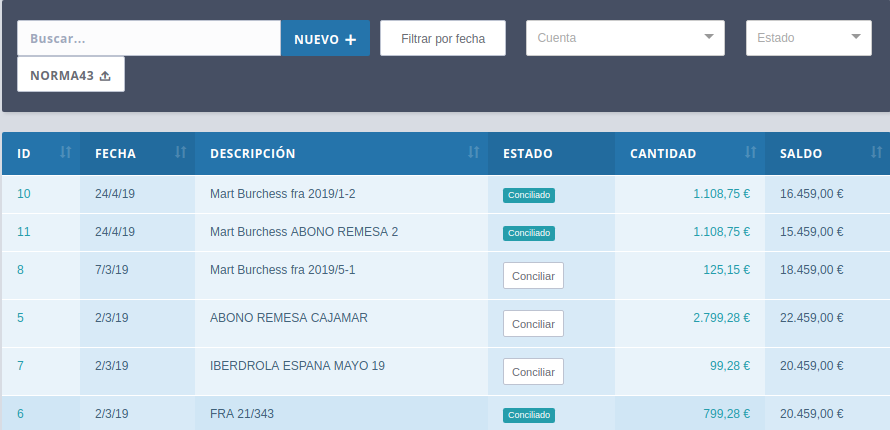The width and height of the screenshot is (890, 430).
Task: Conciliar the Mart Burchess fra 2019/5-1 row
Action: click(532, 276)
